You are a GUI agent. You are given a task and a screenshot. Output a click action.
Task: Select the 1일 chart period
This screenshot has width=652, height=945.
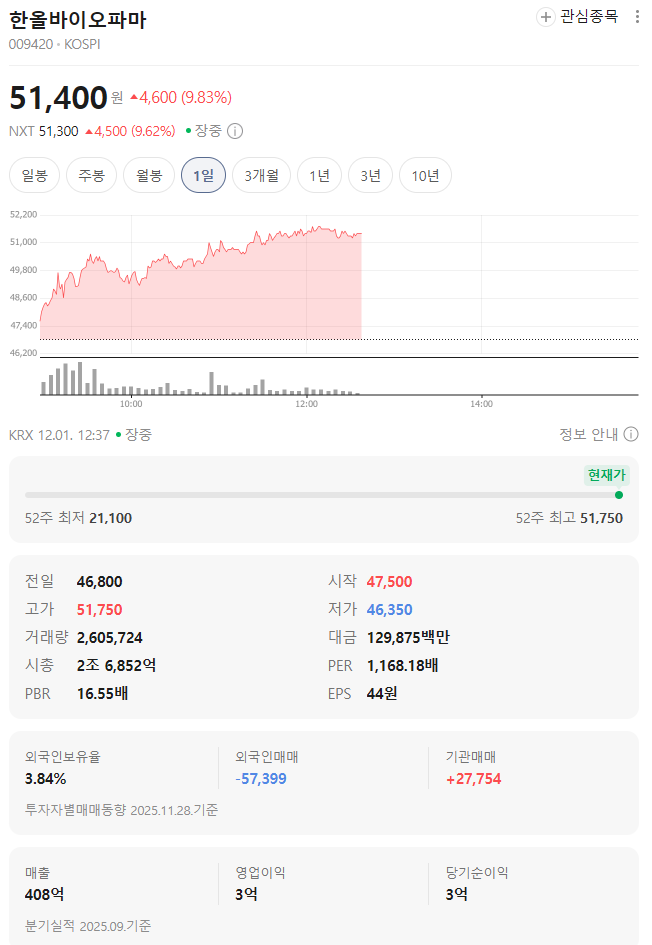[204, 175]
